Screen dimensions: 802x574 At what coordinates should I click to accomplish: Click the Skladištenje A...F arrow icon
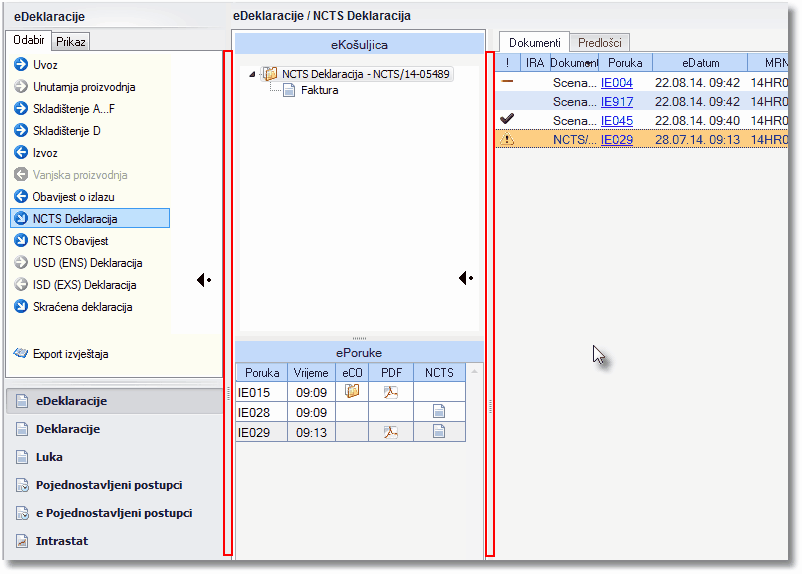click(x=21, y=108)
